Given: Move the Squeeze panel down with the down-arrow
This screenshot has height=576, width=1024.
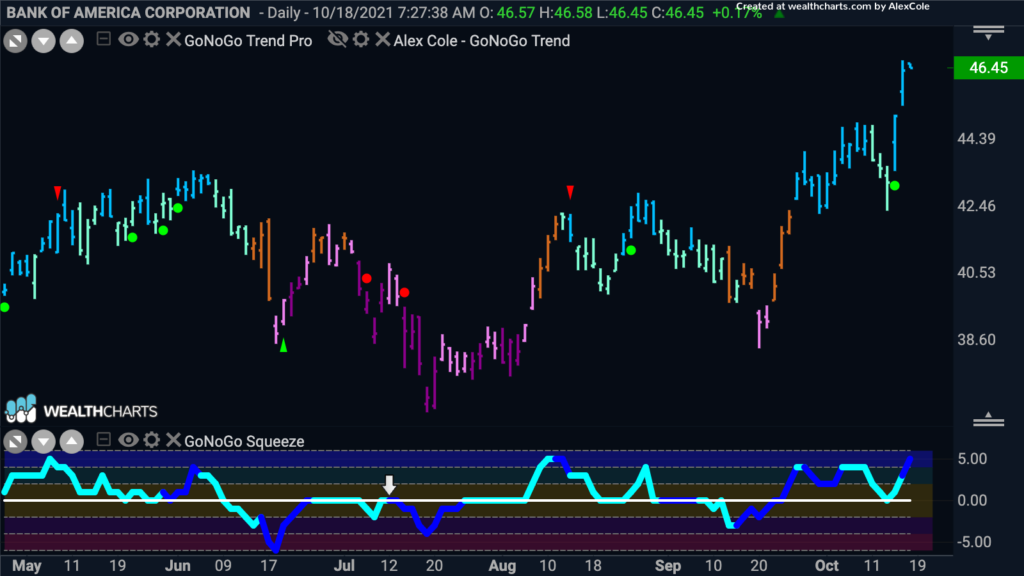Looking at the screenshot, I should click(43, 441).
